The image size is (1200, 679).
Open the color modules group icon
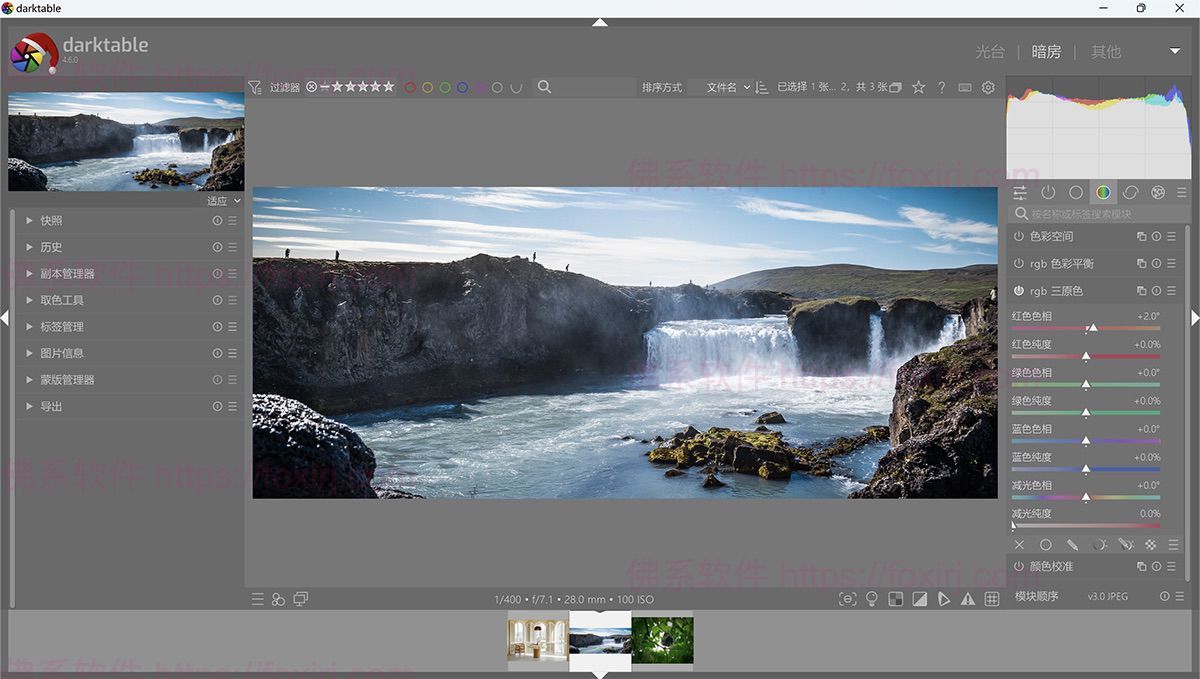tap(1103, 192)
